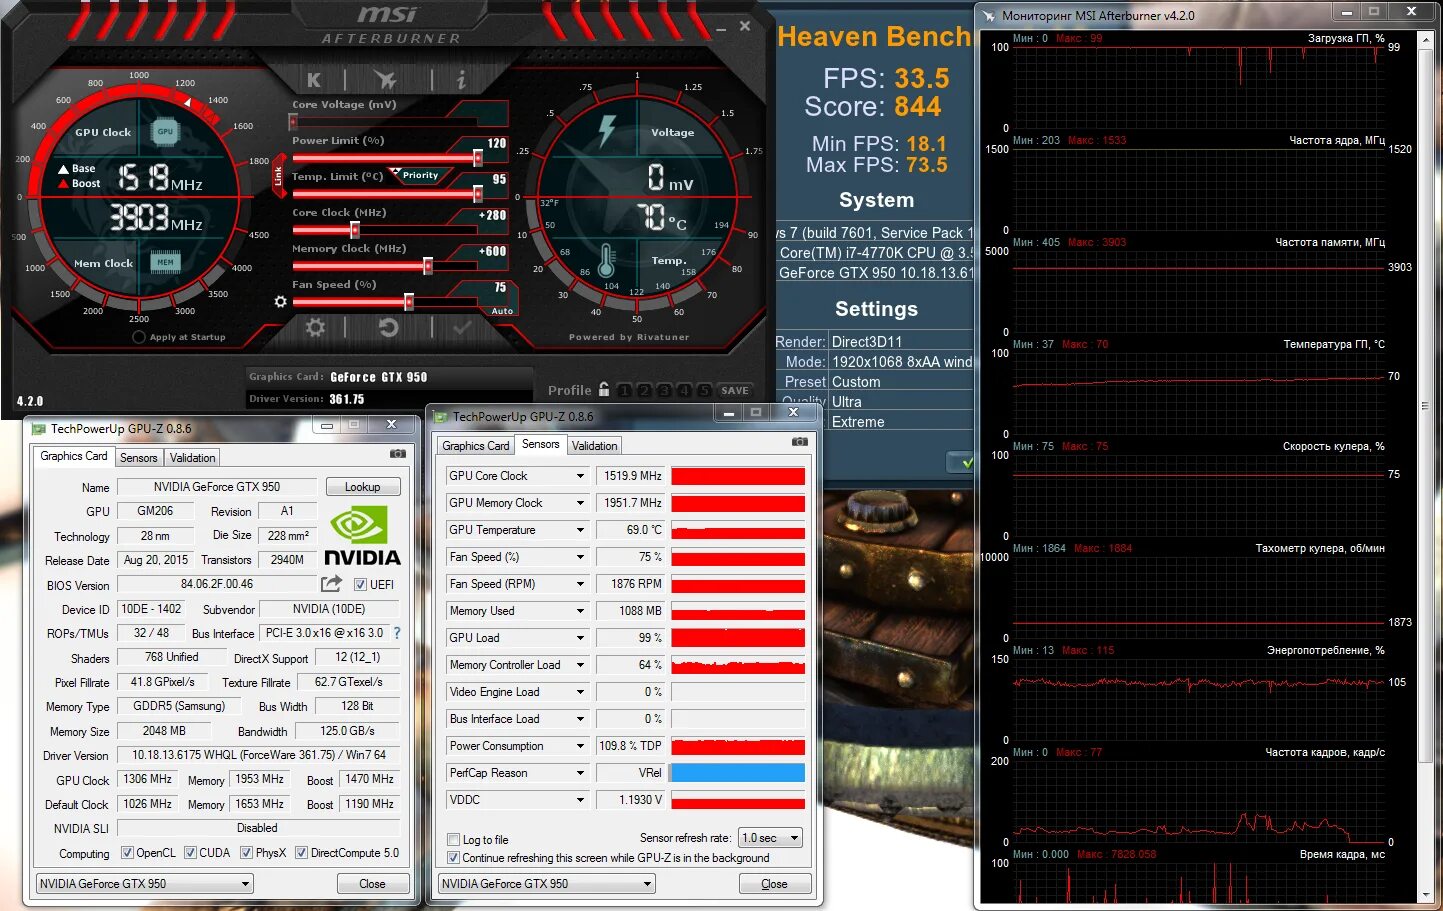This screenshot has height=911, width=1443.
Task: Uncheck Continue refreshing in background checkbox
Action: pyautogui.click(x=454, y=858)
